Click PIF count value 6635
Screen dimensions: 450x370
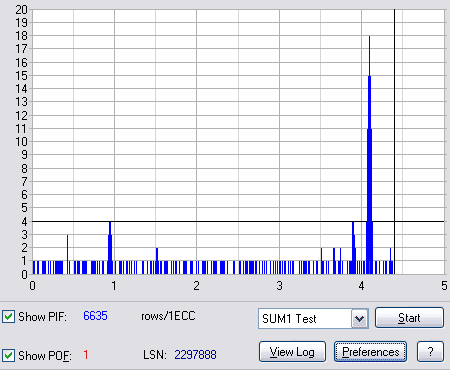[95, 316]
